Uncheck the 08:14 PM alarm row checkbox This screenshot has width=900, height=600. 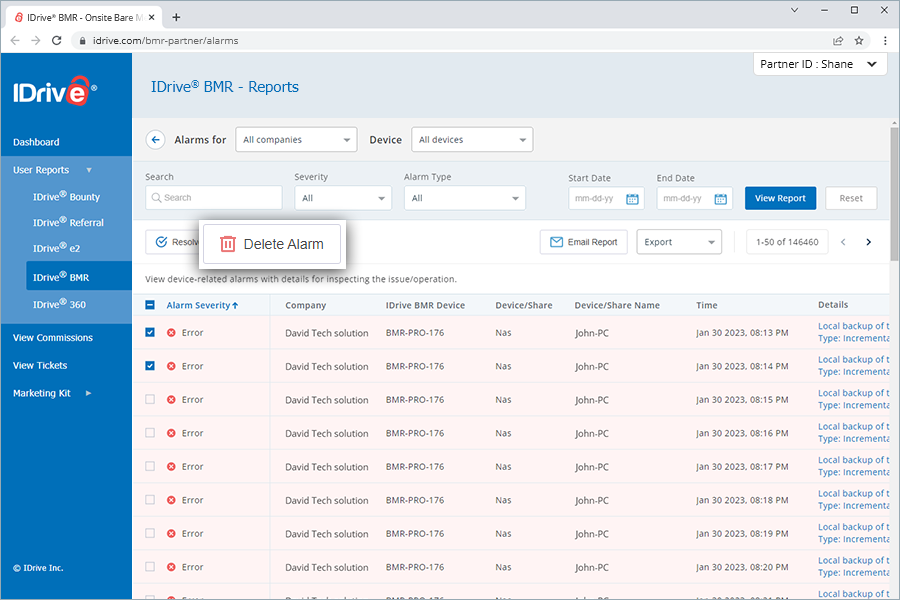150,366
